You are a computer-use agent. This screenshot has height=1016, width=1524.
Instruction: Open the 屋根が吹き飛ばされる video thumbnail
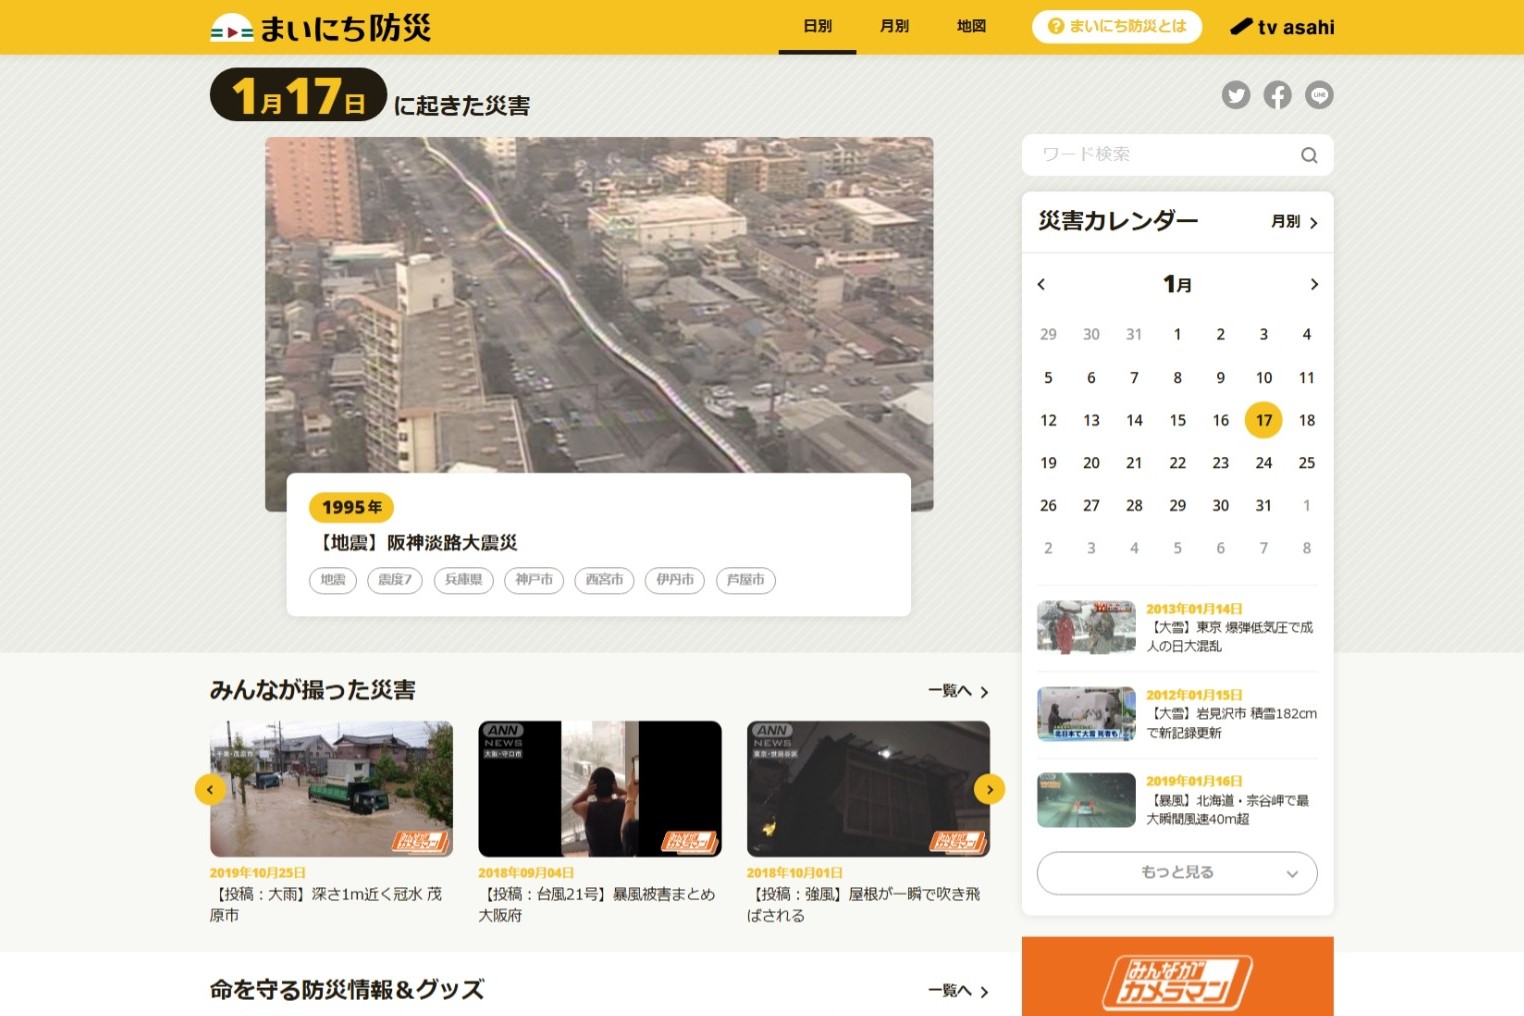868,789
